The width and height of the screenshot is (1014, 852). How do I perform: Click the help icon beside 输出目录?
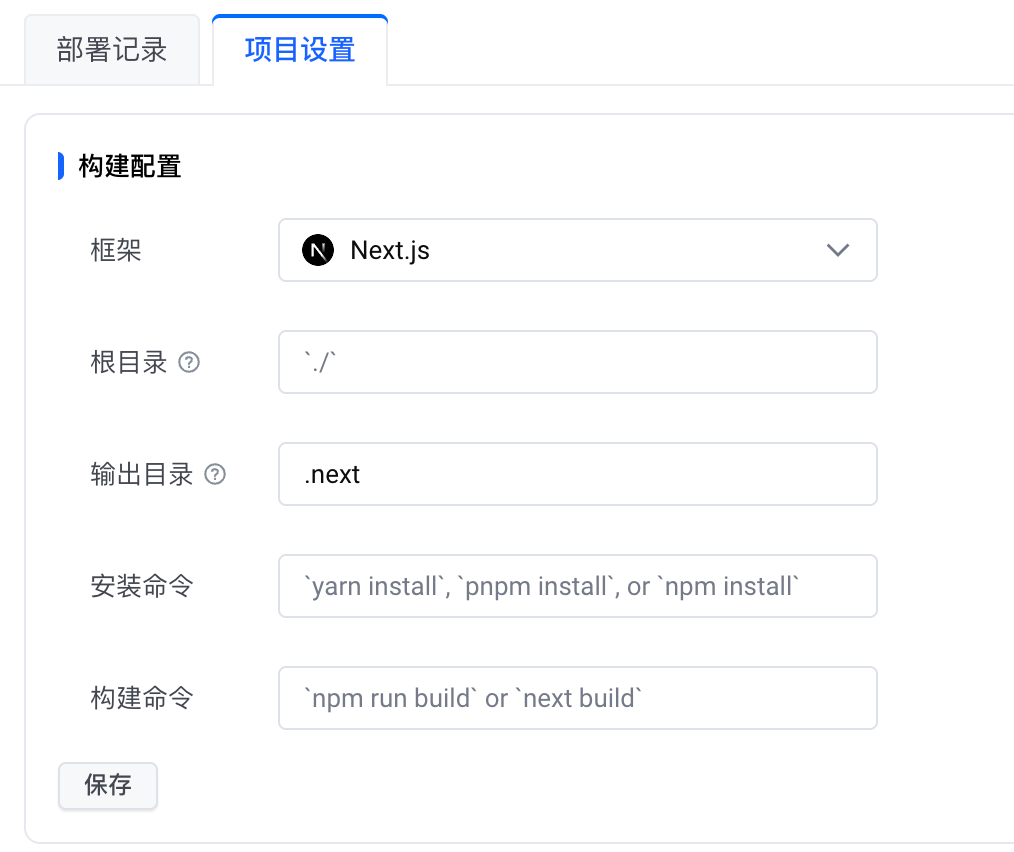215,475
